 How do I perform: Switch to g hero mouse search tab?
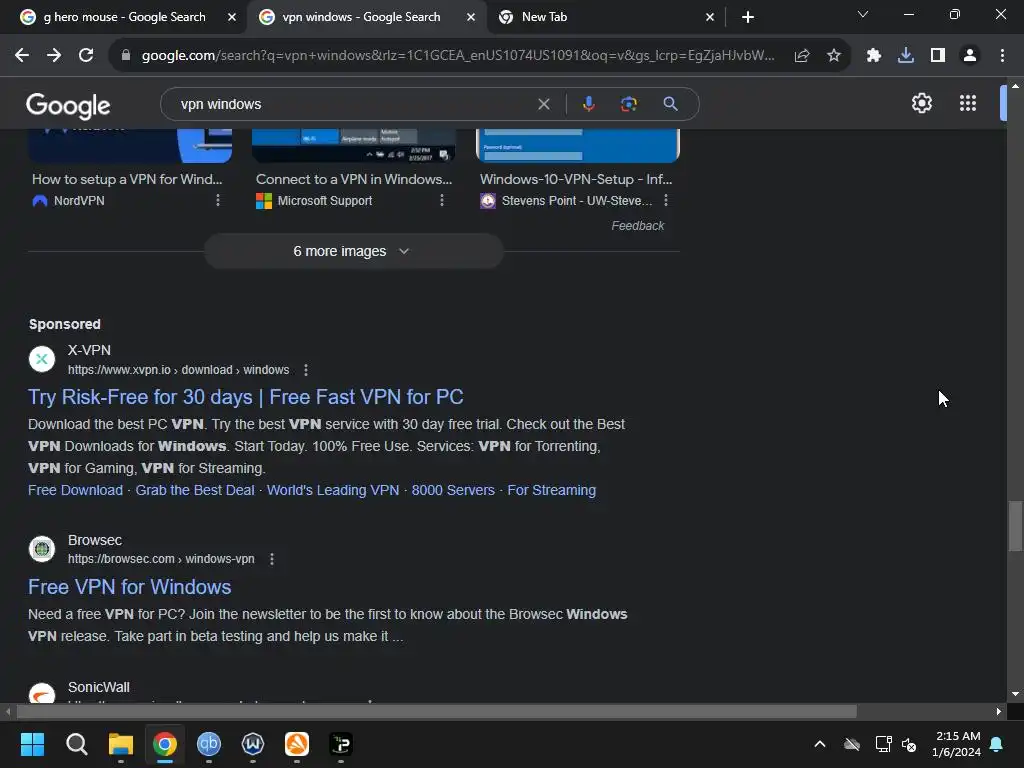click(123, 17)
